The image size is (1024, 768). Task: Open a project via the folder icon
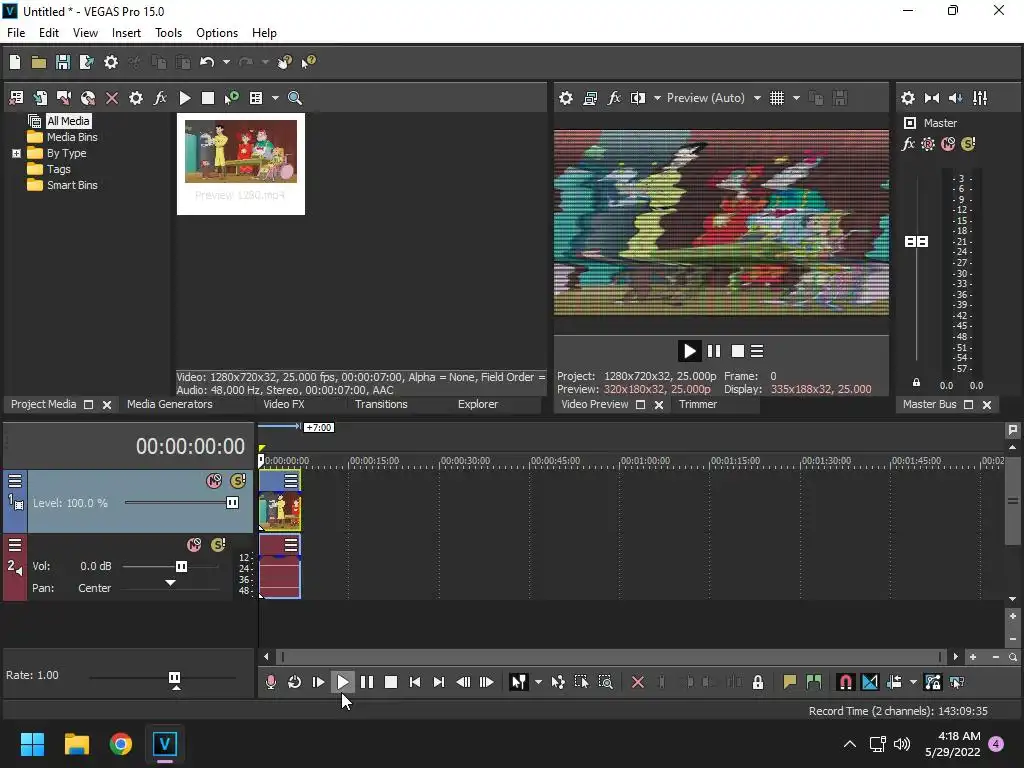(39, 62)
